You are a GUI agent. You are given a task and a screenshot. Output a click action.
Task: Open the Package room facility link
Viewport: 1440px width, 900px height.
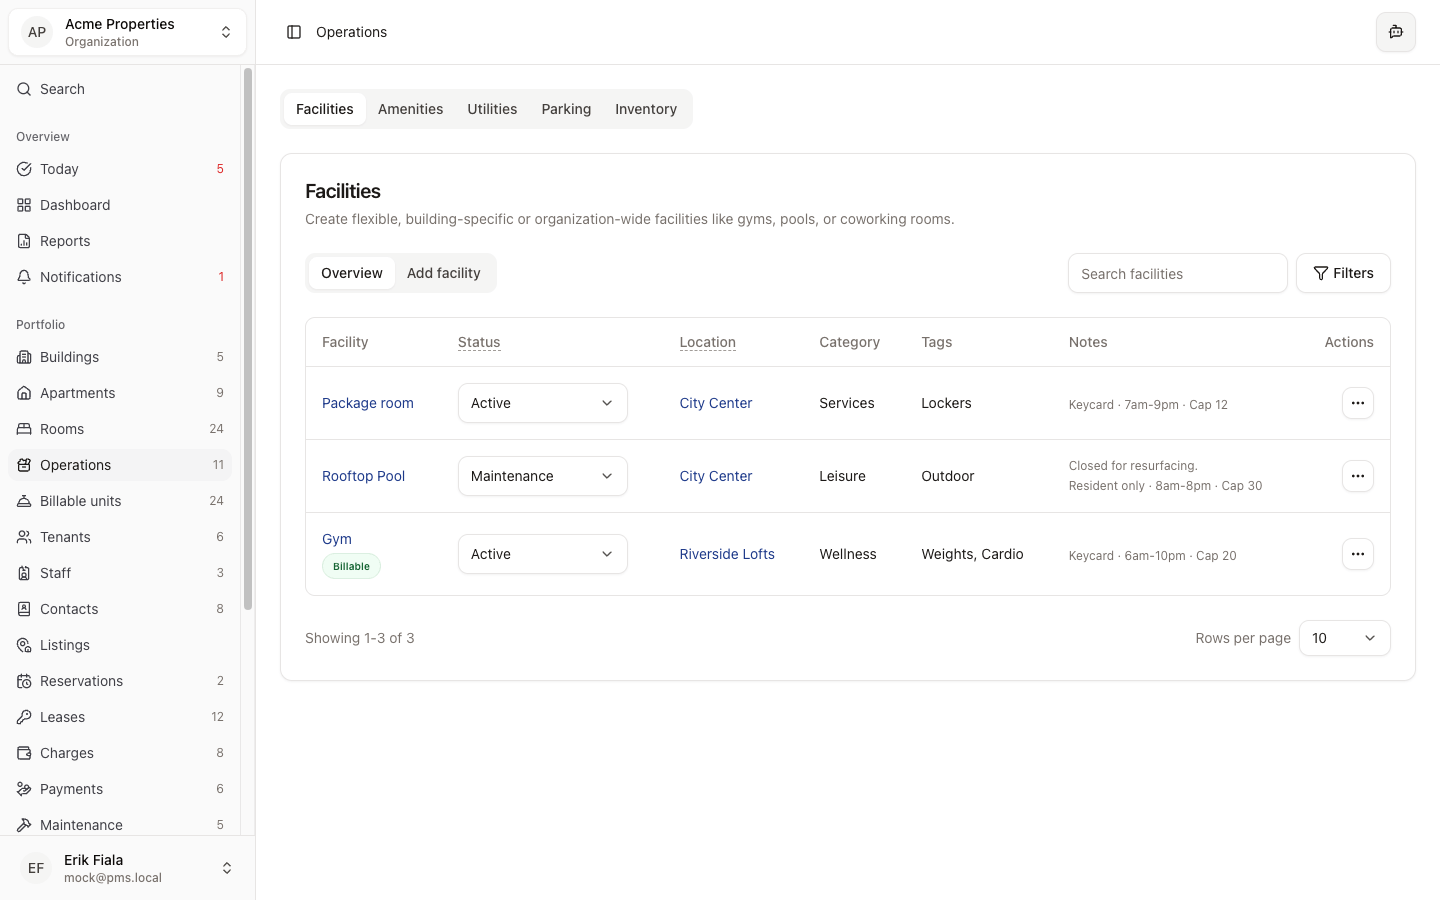367,403
